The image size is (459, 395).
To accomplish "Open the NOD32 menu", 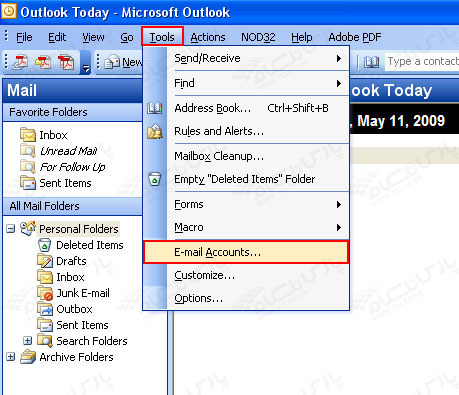I will click(258, 37).
